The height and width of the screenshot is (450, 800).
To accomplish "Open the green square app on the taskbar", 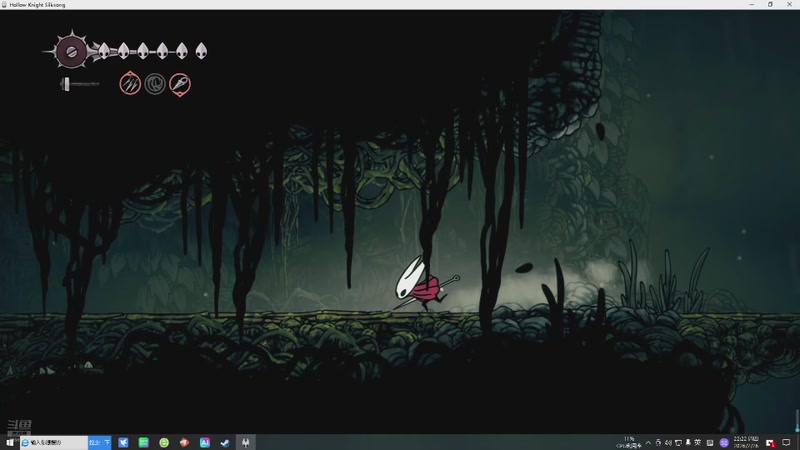I will tap(144, 442).
